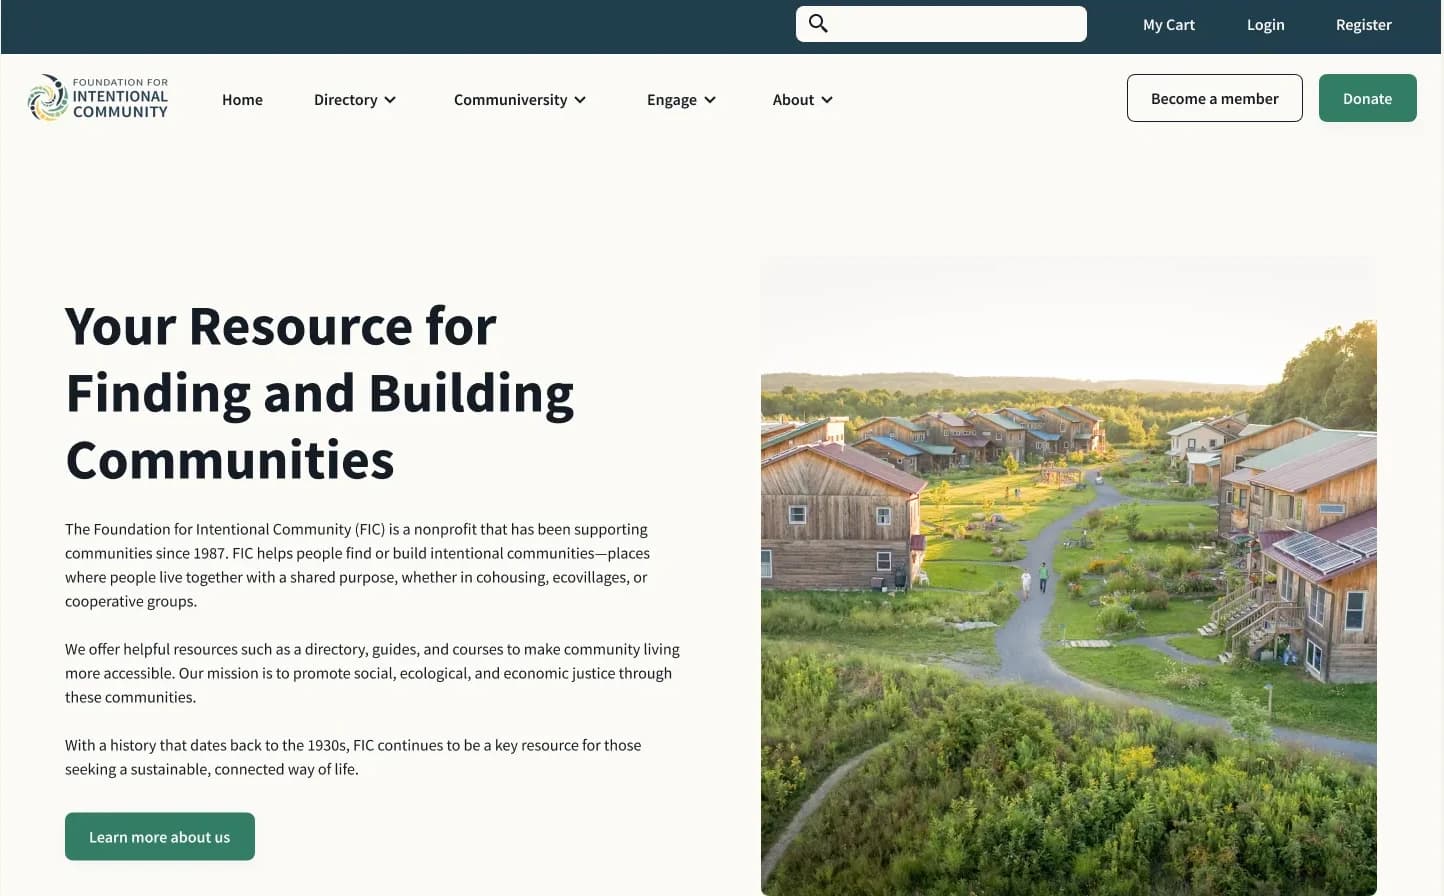Click paragraph starting 'The Foundation for Intentional Community'
The height and width of the screenshot is (896, 1444).
[358, 565]
